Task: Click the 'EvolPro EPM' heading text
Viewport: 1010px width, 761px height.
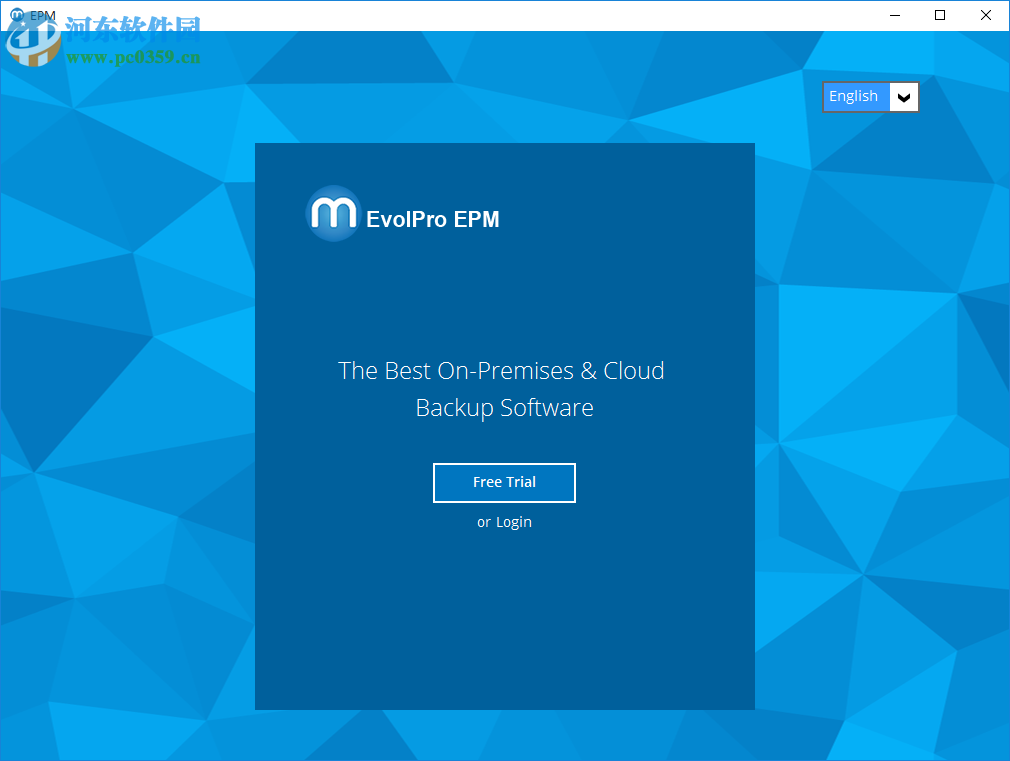Action: click(433, 219)
